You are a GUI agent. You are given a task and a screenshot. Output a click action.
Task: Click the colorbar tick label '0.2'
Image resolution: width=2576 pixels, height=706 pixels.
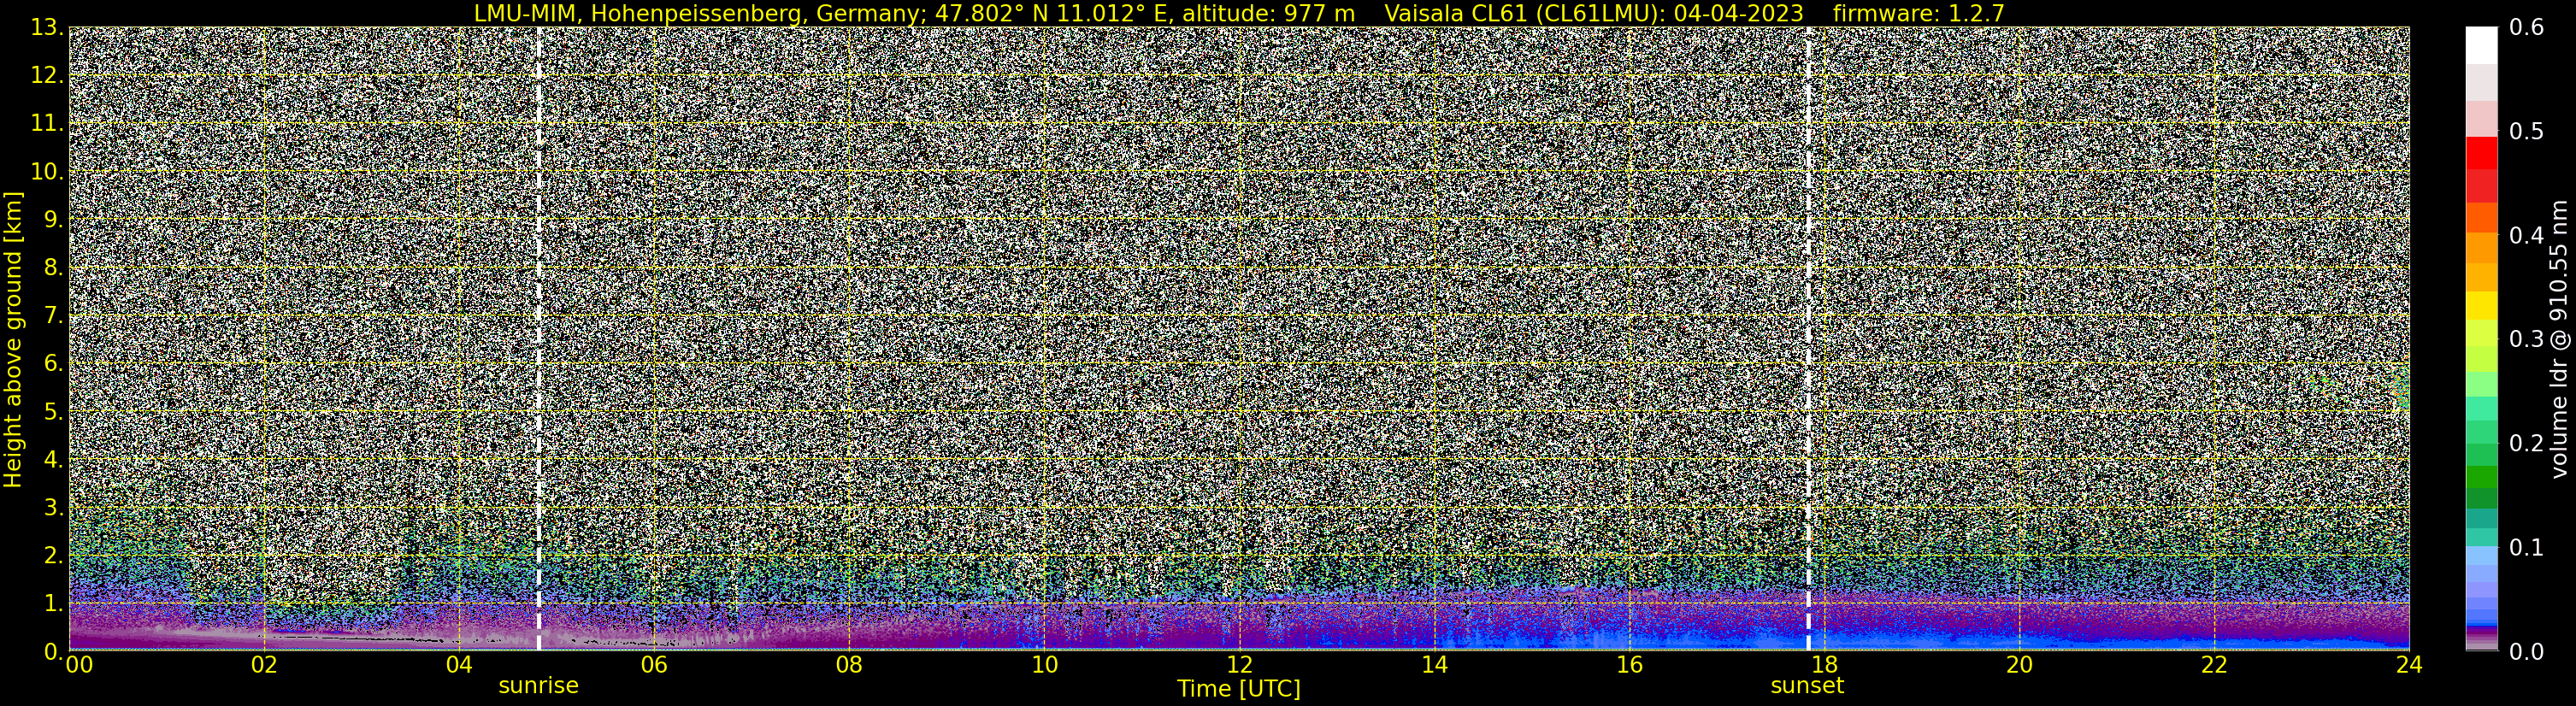coord(2527,443)
